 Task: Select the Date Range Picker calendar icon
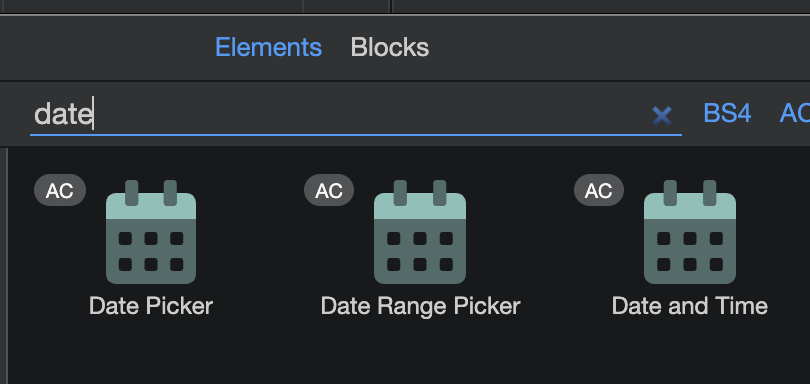point(420,232)
